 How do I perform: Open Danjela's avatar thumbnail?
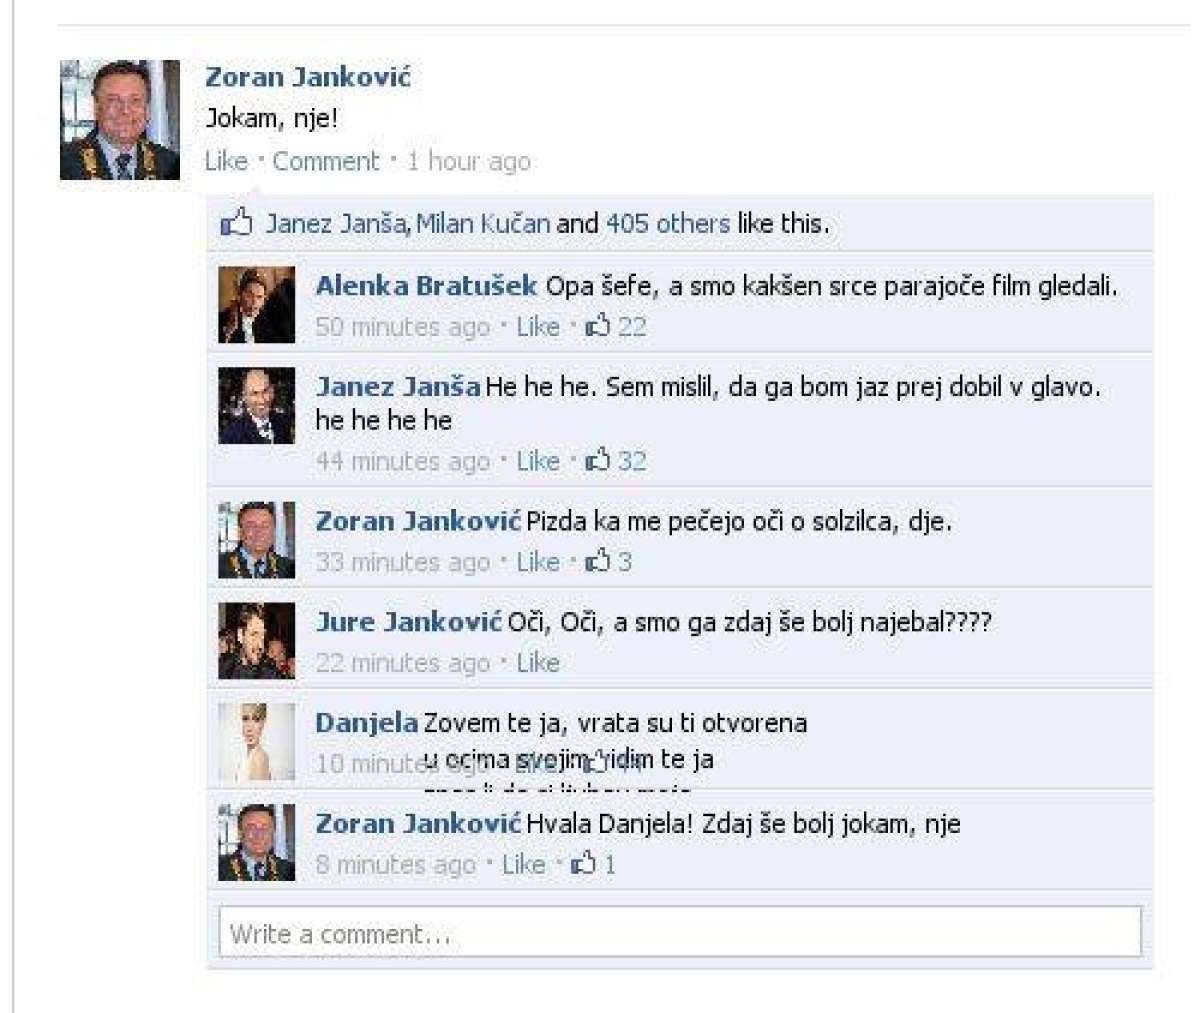257,742
